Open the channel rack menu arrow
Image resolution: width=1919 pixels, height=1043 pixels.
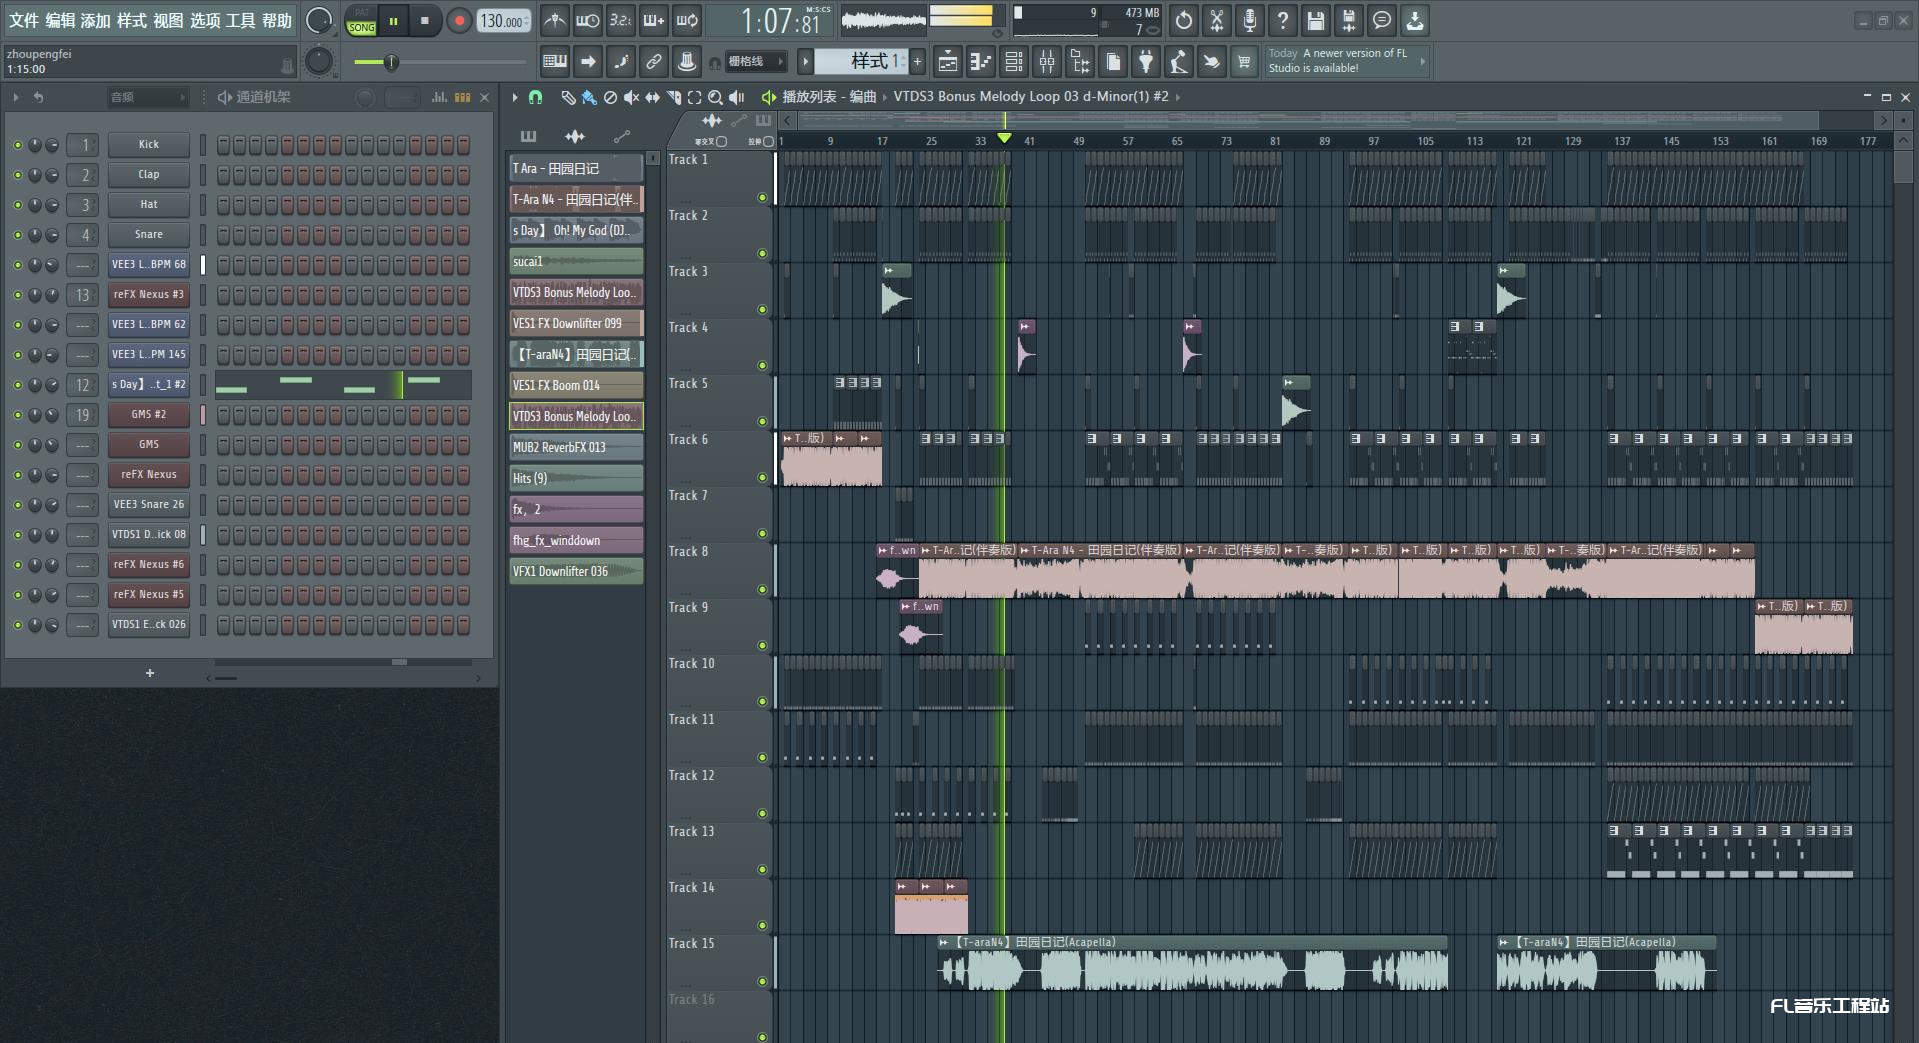coord(16,97)
